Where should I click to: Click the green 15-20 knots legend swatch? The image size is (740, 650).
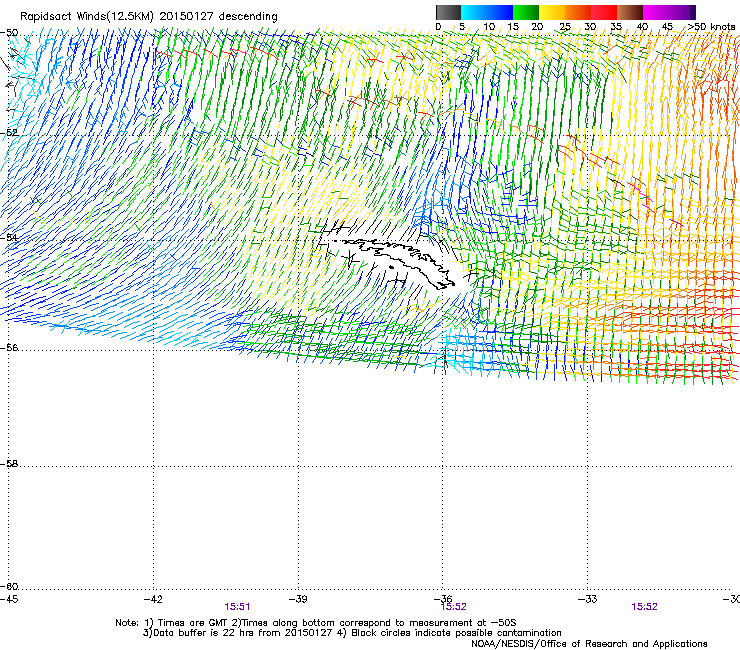[x=526, y=12]
